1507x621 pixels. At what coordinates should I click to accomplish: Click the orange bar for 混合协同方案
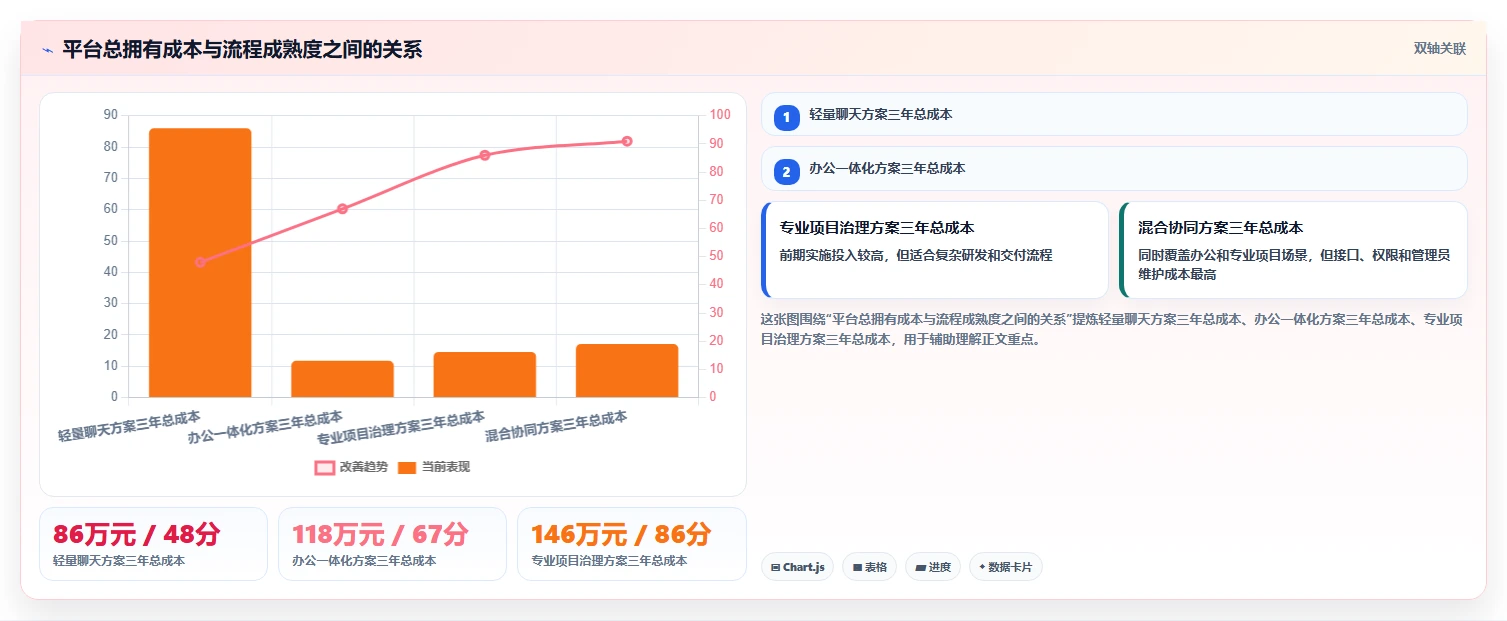pos(627,370)
